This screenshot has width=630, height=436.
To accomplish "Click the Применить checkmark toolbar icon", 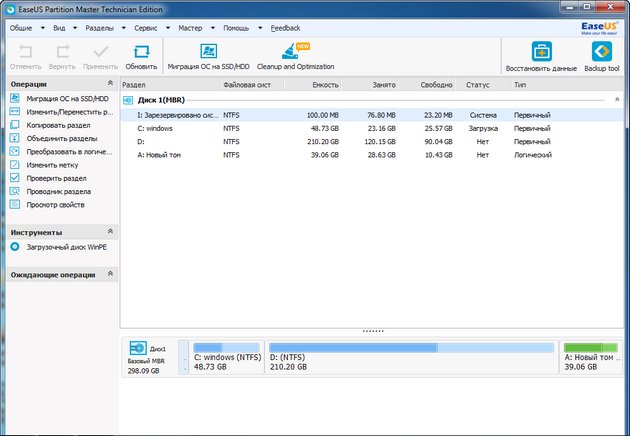I will tap(100, 52).
